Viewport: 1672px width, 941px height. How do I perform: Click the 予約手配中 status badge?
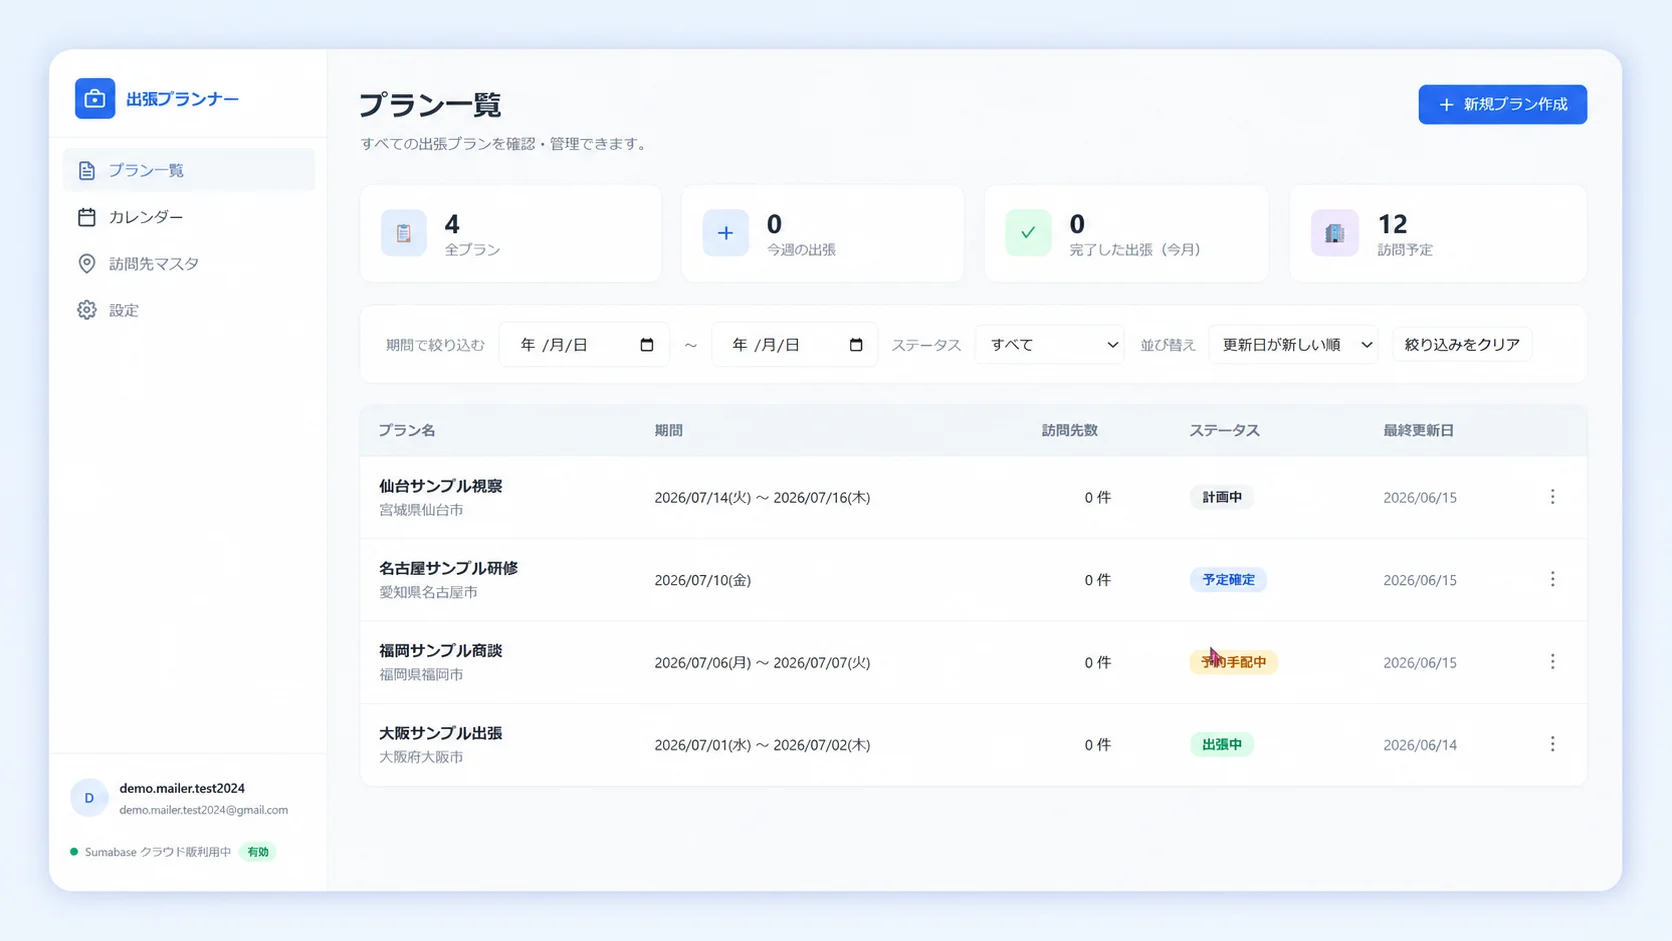coord(1234,662)
